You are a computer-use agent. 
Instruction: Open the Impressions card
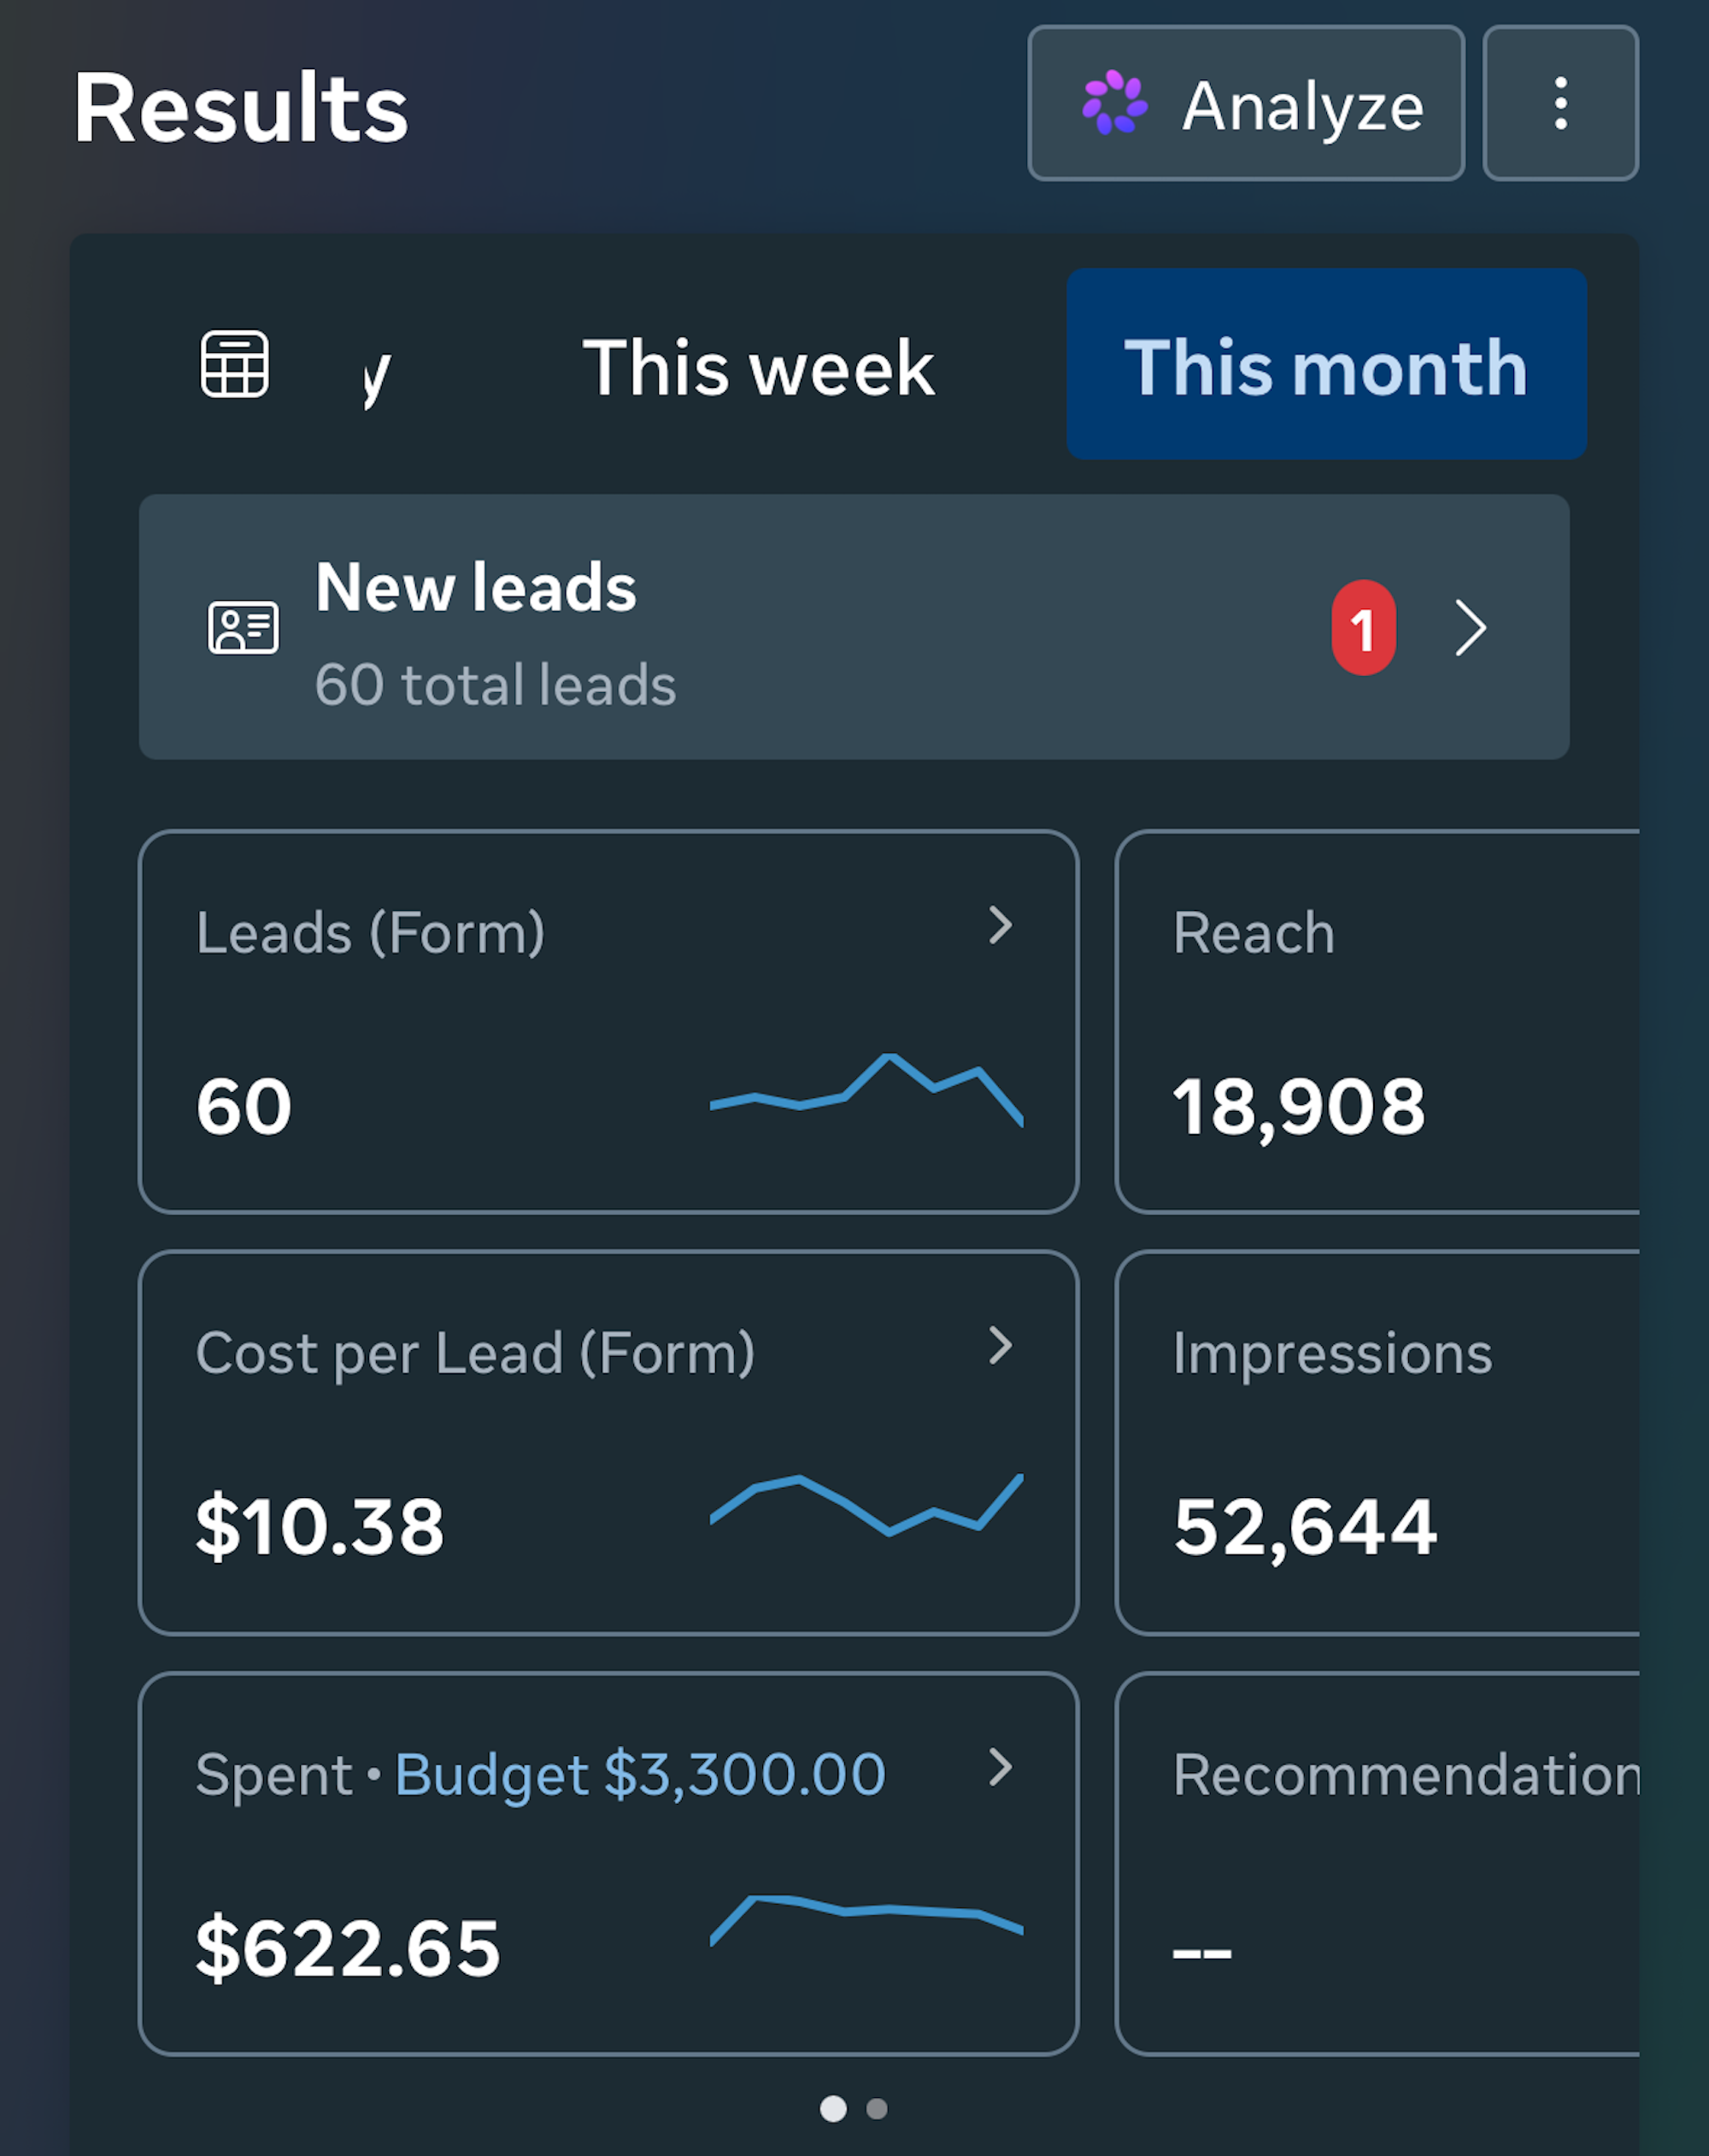[1377, 1442]
